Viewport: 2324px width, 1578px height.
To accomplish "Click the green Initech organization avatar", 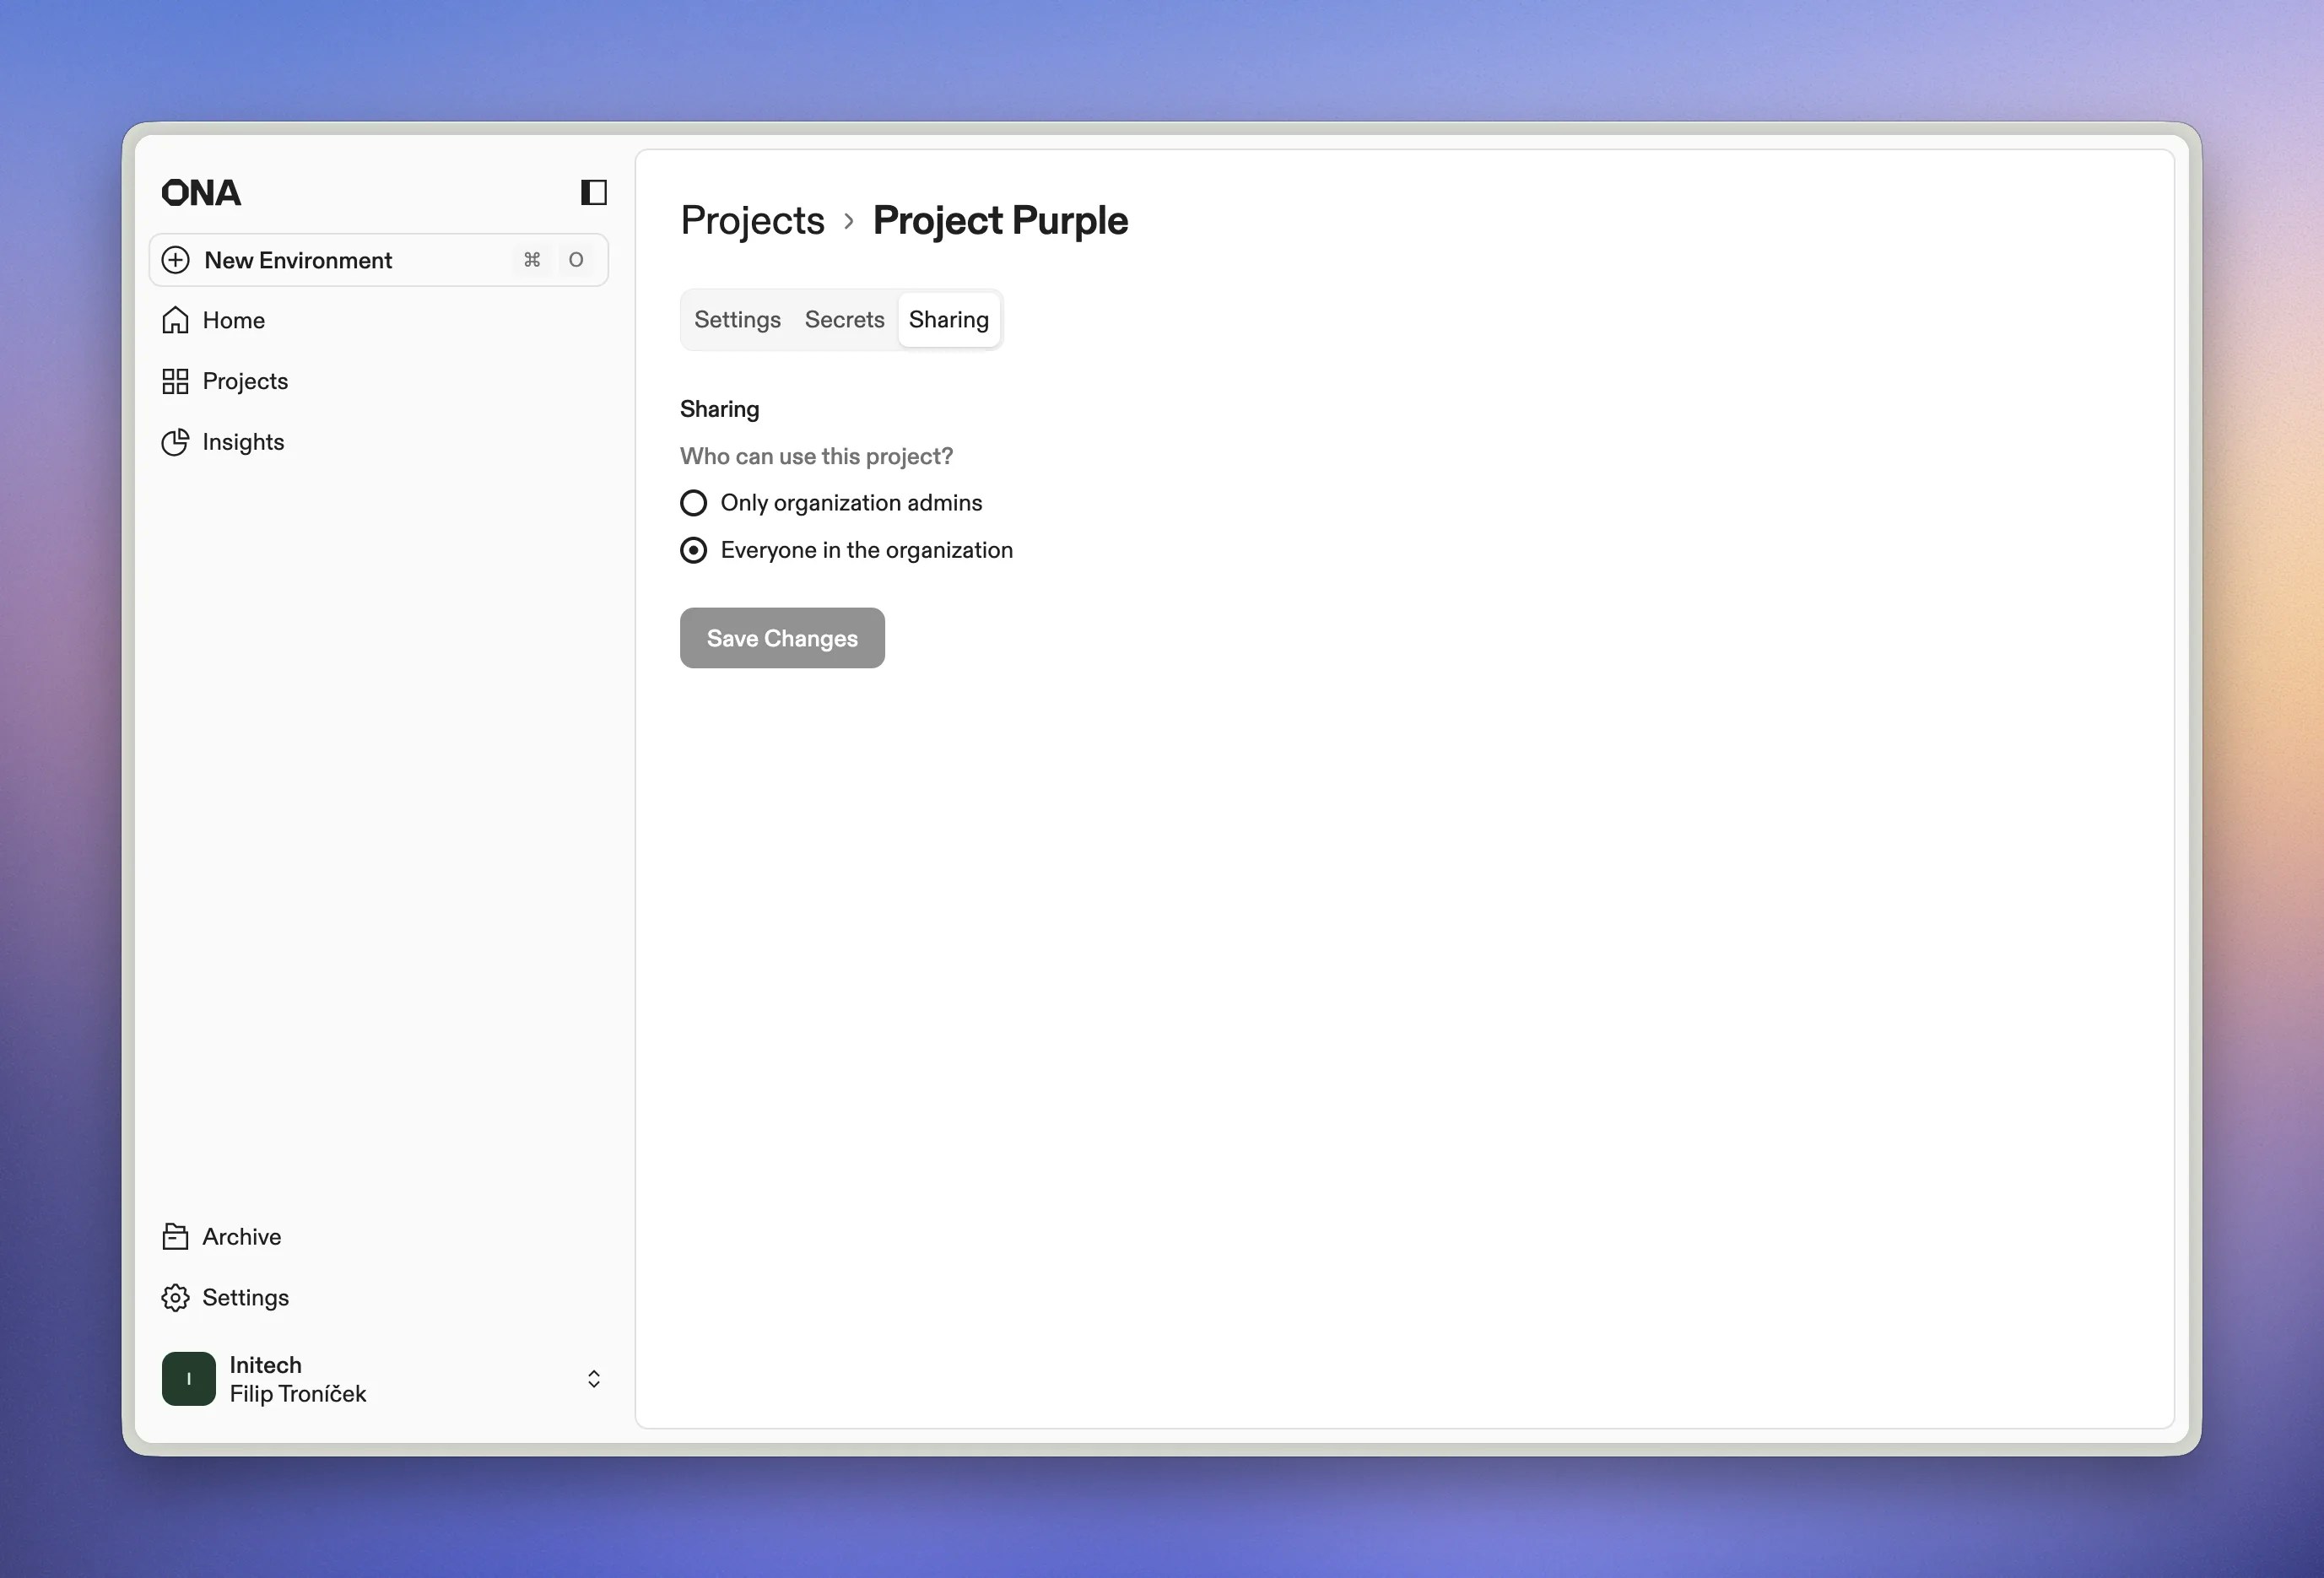I will (x=189, y=1379).
